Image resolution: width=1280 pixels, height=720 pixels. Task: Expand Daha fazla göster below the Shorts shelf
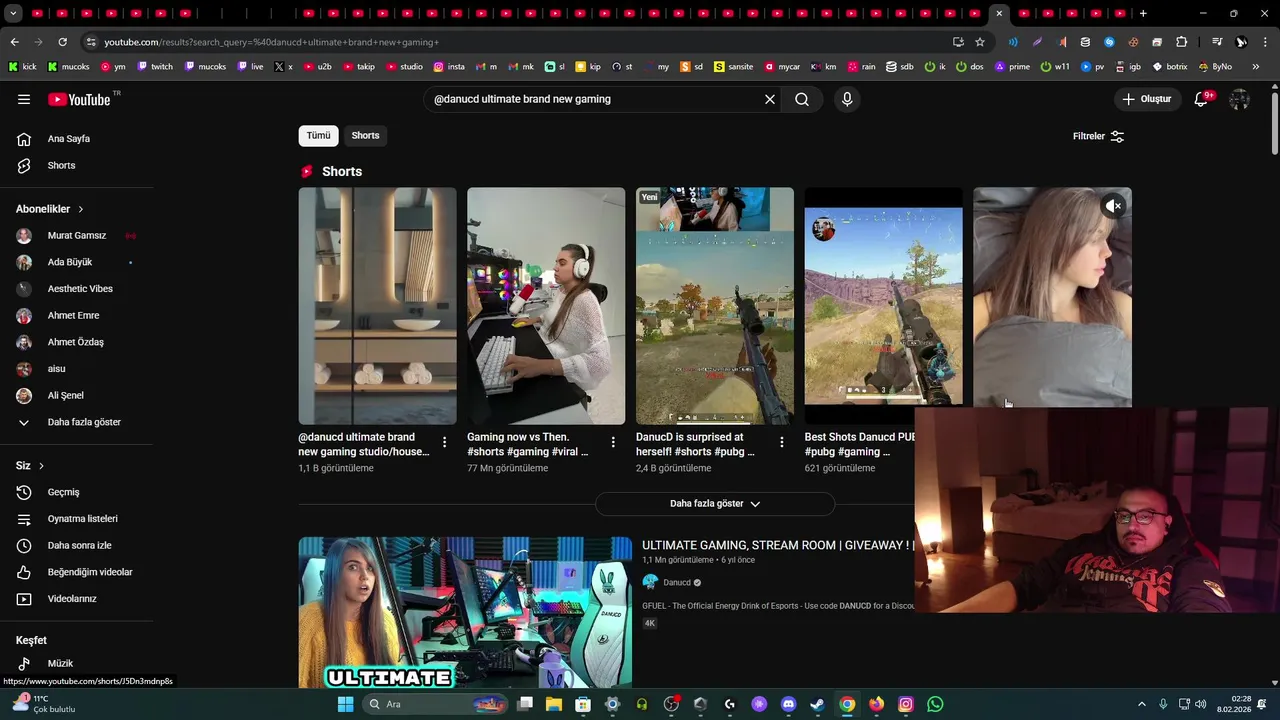(715, 504)
